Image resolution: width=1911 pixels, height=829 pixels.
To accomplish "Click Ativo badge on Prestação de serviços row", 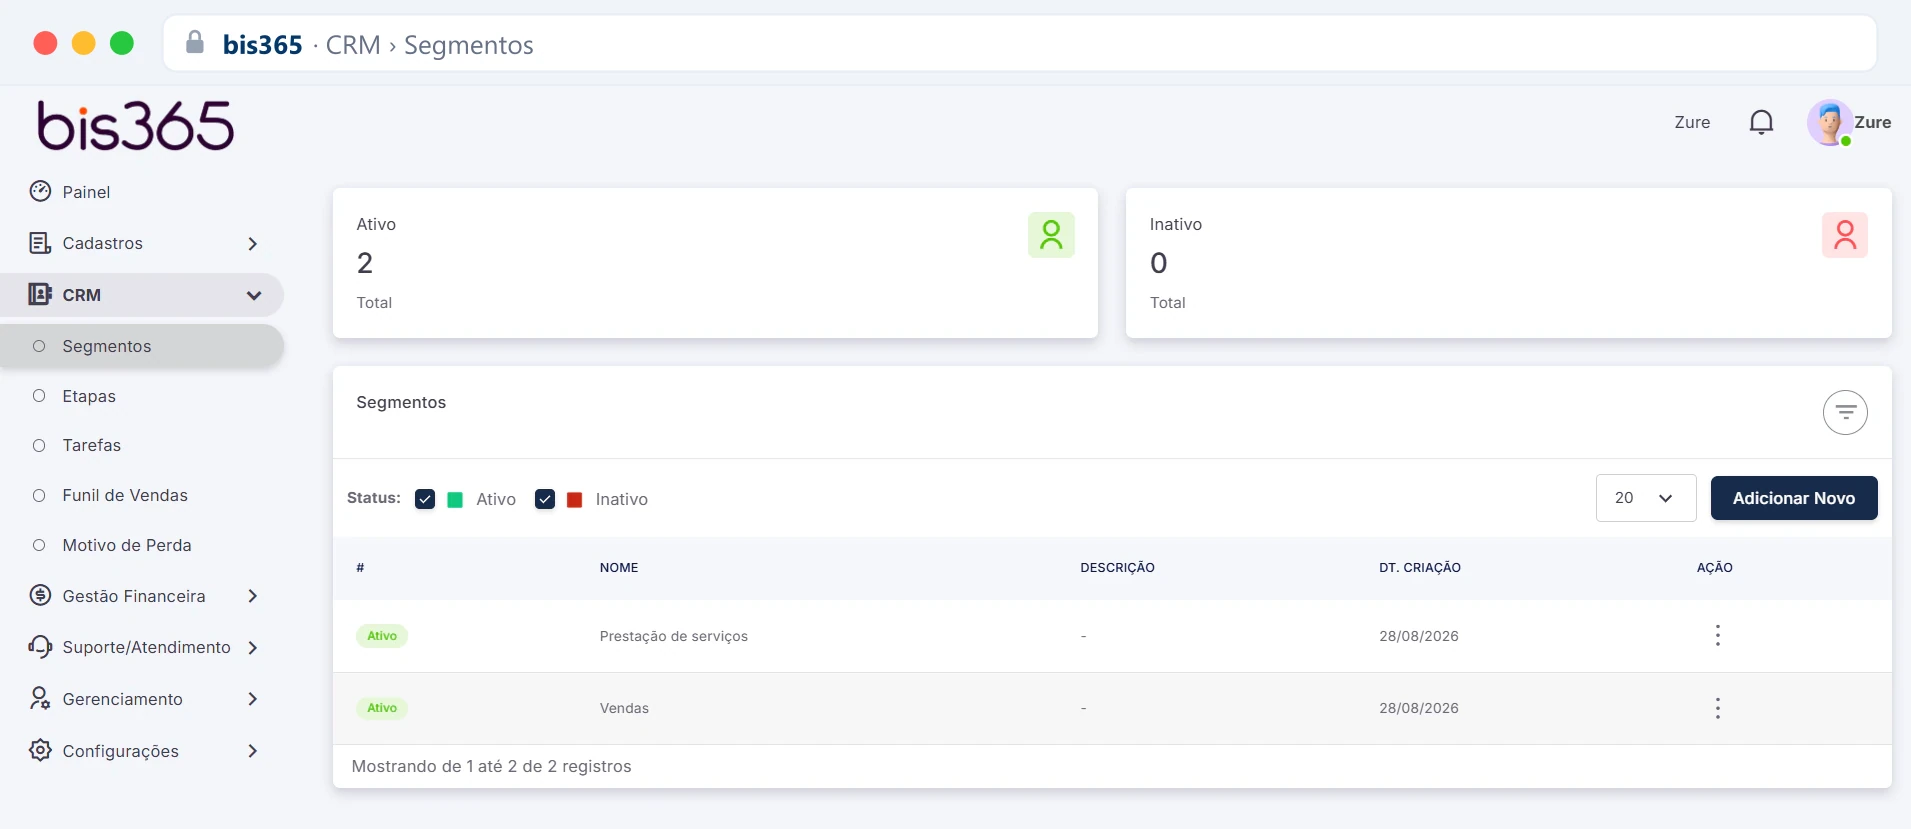I will (382, 636).
